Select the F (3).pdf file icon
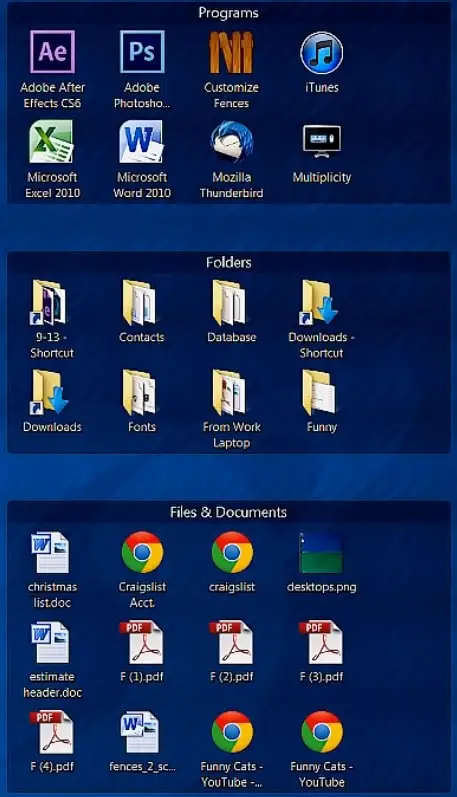Image resolution: width=457 pixels, height=797 pixels. click(x=321, y=642)
